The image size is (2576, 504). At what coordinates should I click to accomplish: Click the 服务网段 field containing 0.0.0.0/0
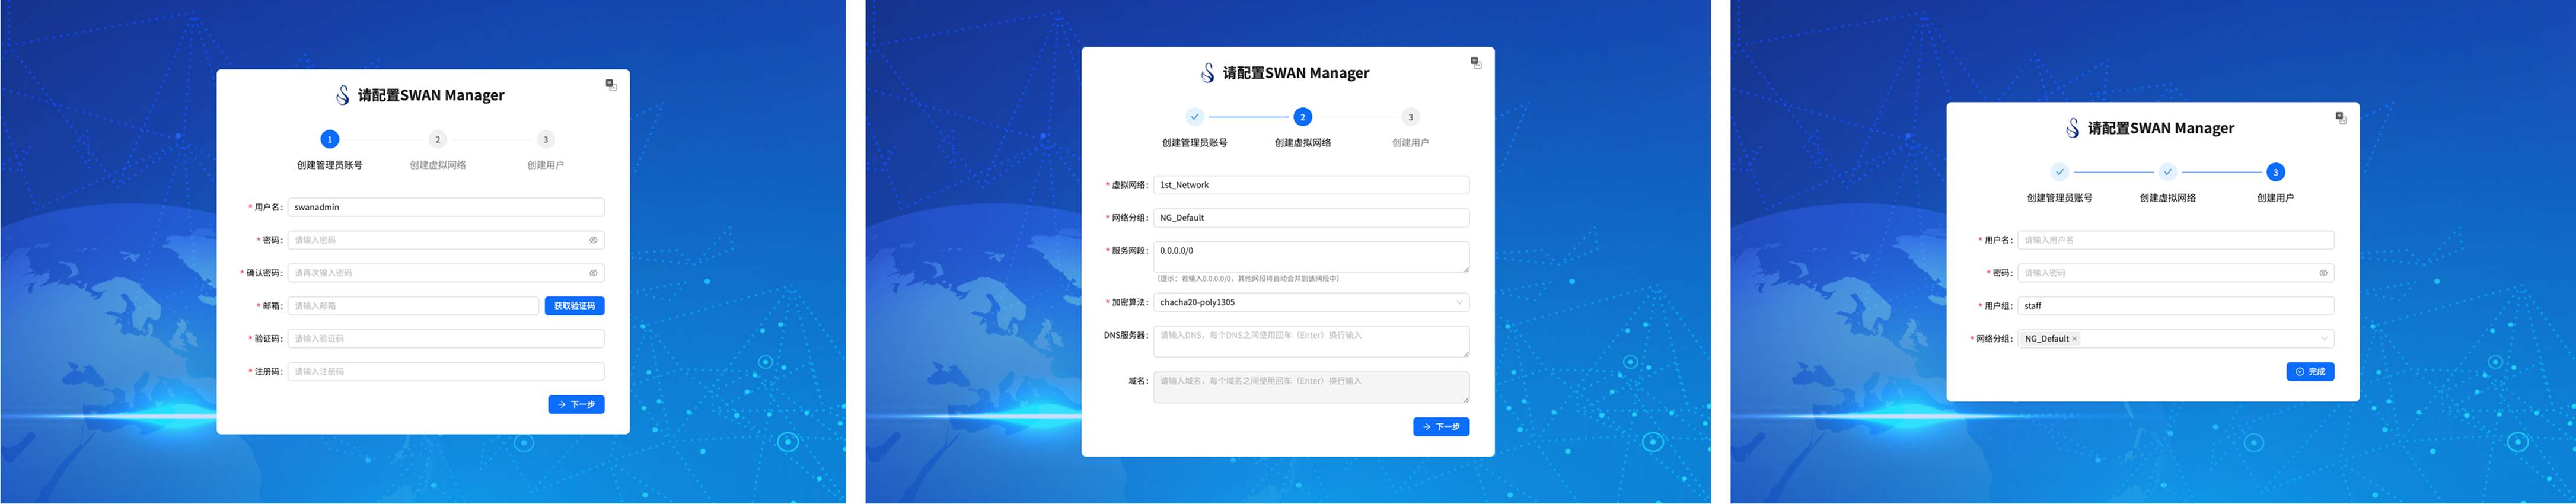[1310, 256]
